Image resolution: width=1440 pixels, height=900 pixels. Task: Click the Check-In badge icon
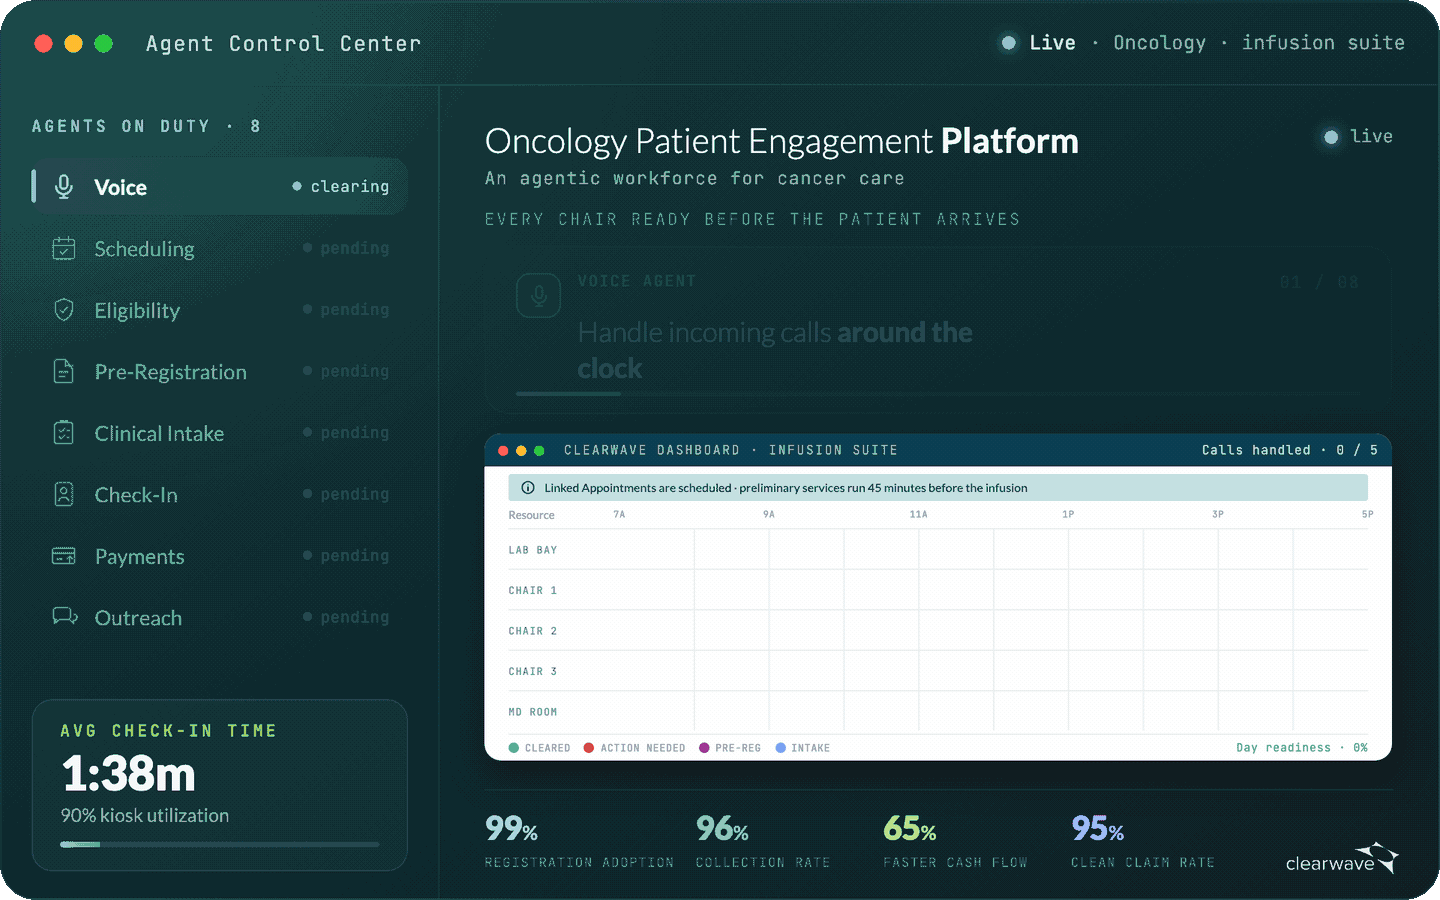(64, 494)
